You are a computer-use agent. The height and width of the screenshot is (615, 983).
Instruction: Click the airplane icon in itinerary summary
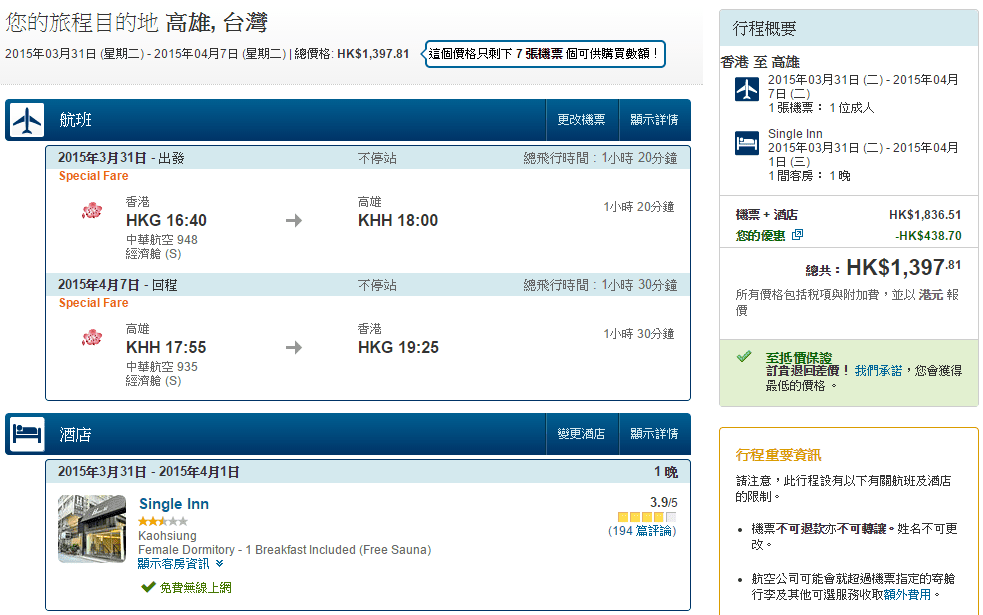[x=747, y=89]
